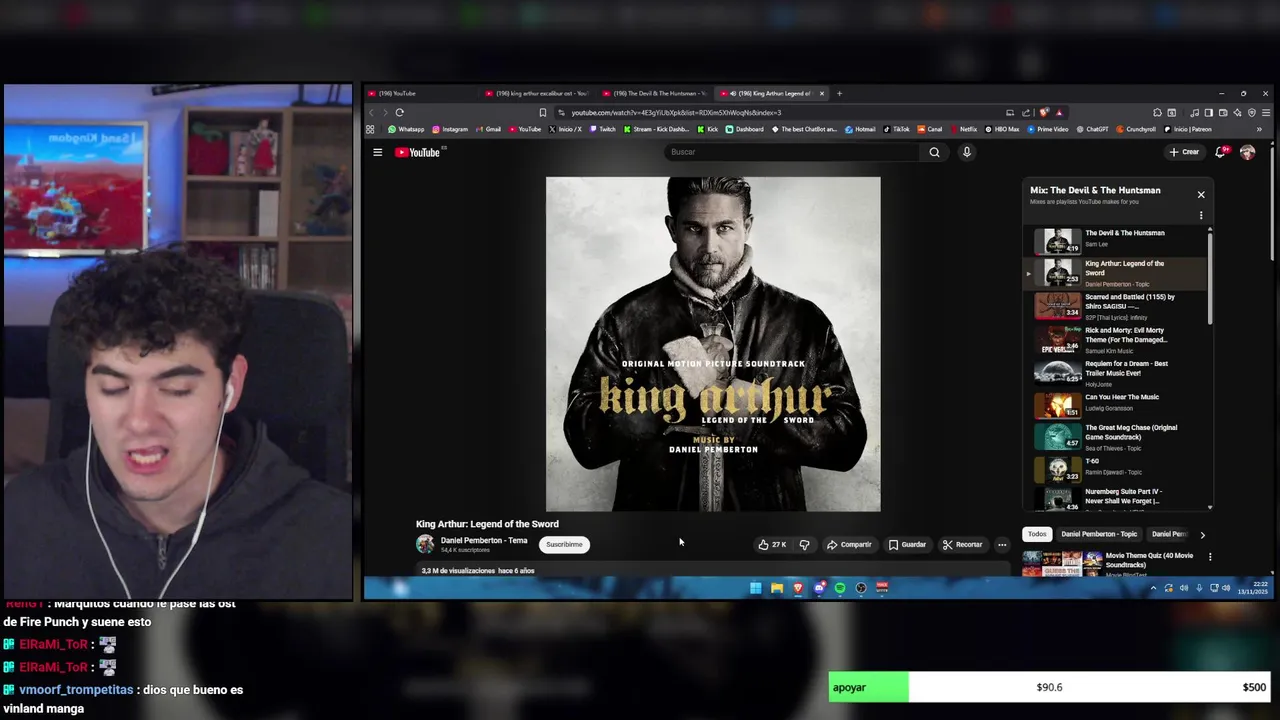The width and height of the screenshot is (1280, 720).
Task: Show hidden system tray icons chevron
Action: 1153,588
